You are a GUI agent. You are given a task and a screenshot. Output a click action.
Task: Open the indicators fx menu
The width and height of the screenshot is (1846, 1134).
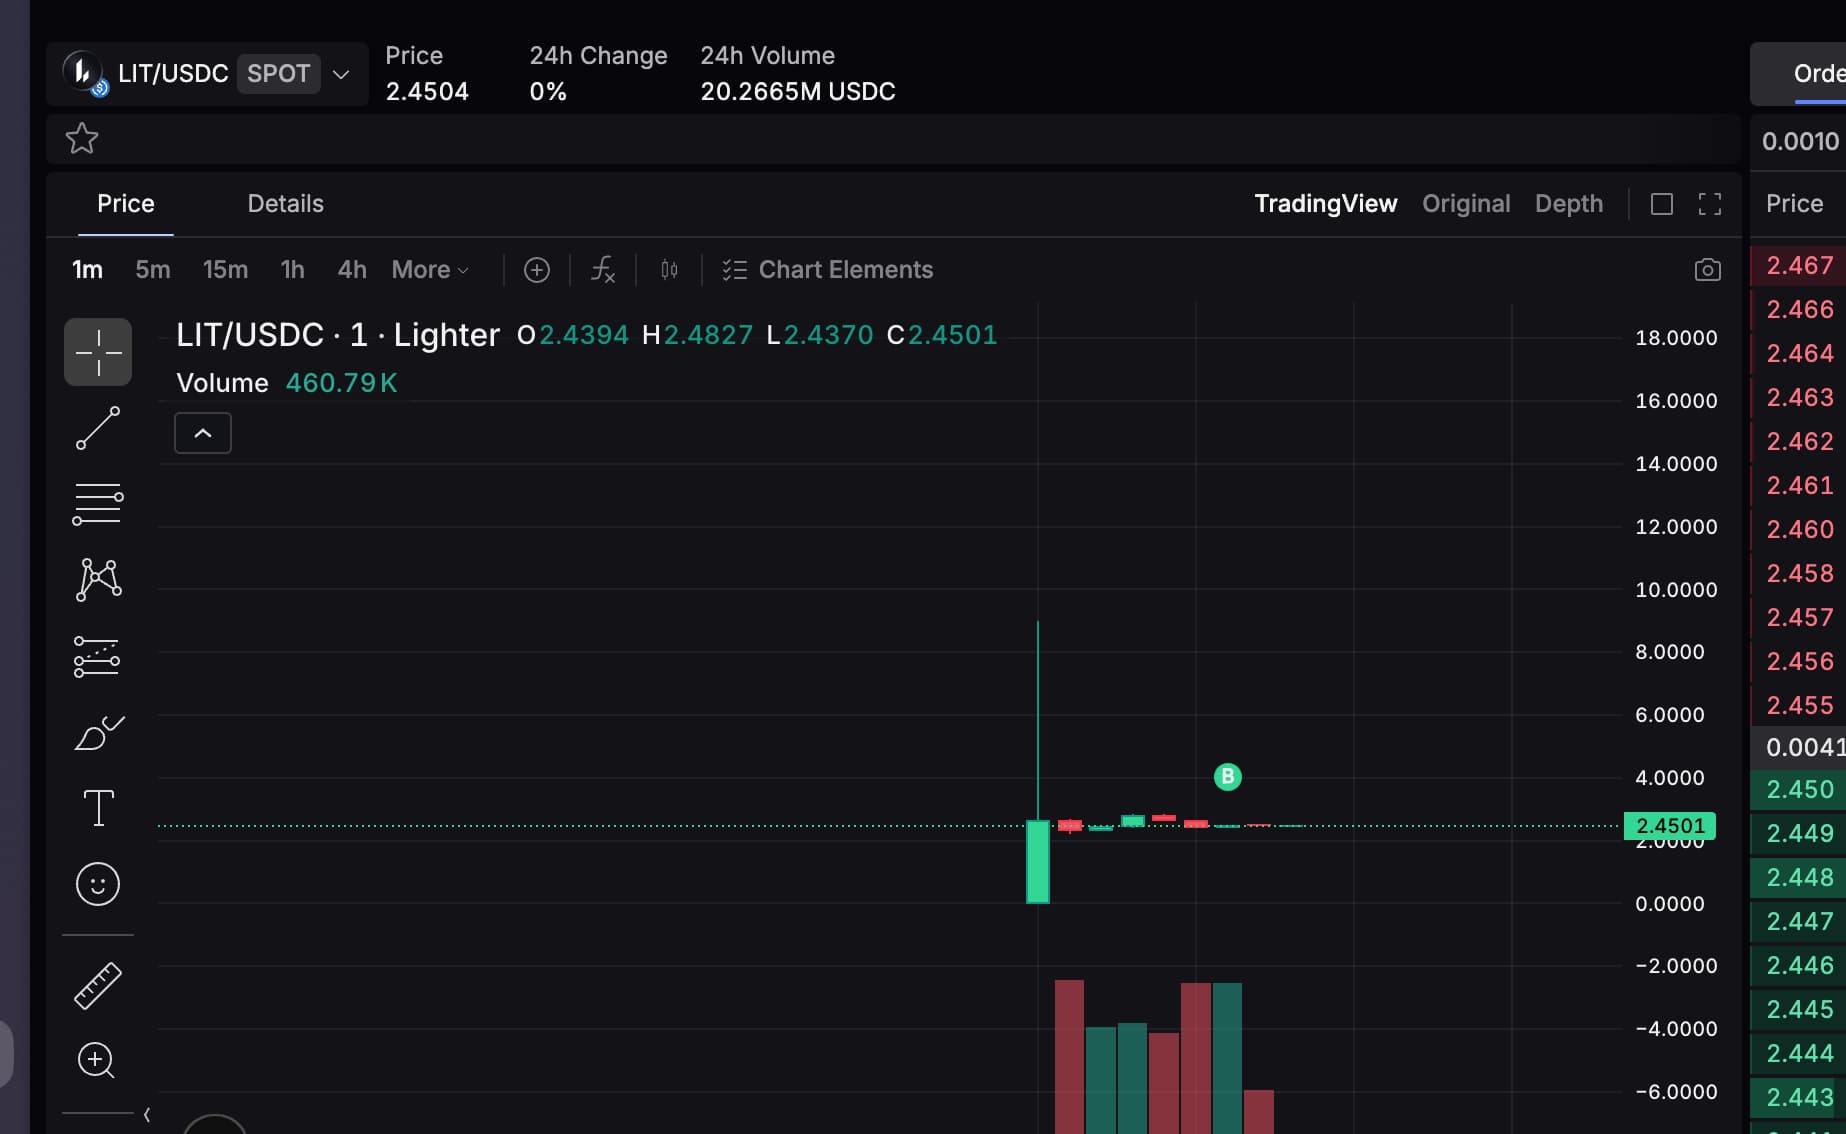click(603, 270)
